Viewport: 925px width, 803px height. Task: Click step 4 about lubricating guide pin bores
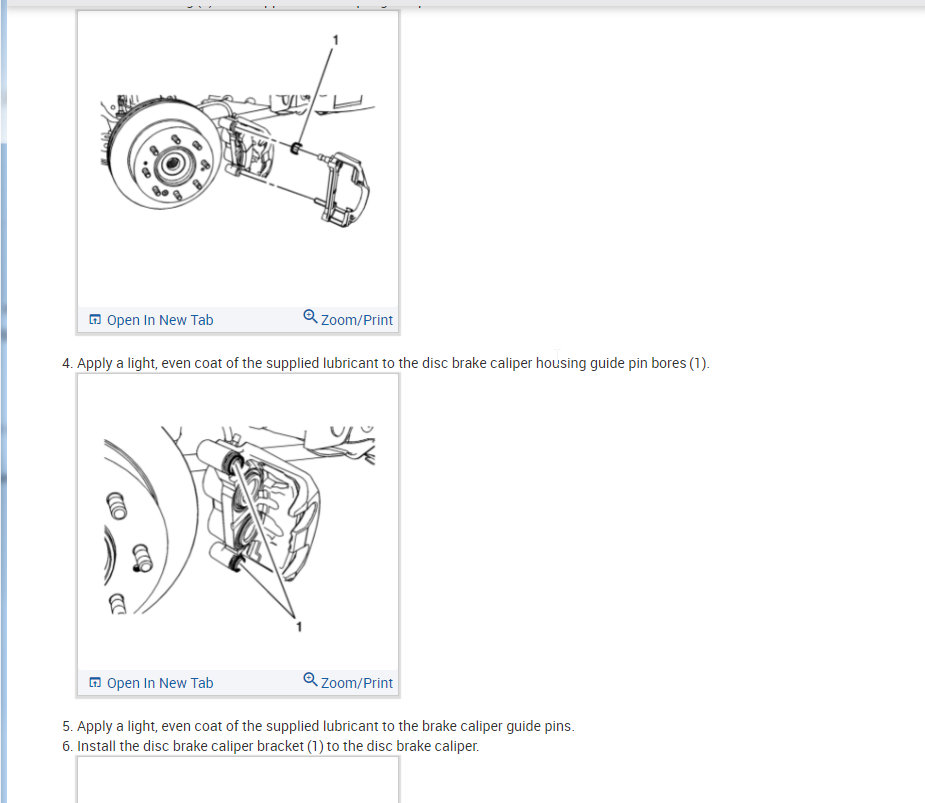click(386, 363)
